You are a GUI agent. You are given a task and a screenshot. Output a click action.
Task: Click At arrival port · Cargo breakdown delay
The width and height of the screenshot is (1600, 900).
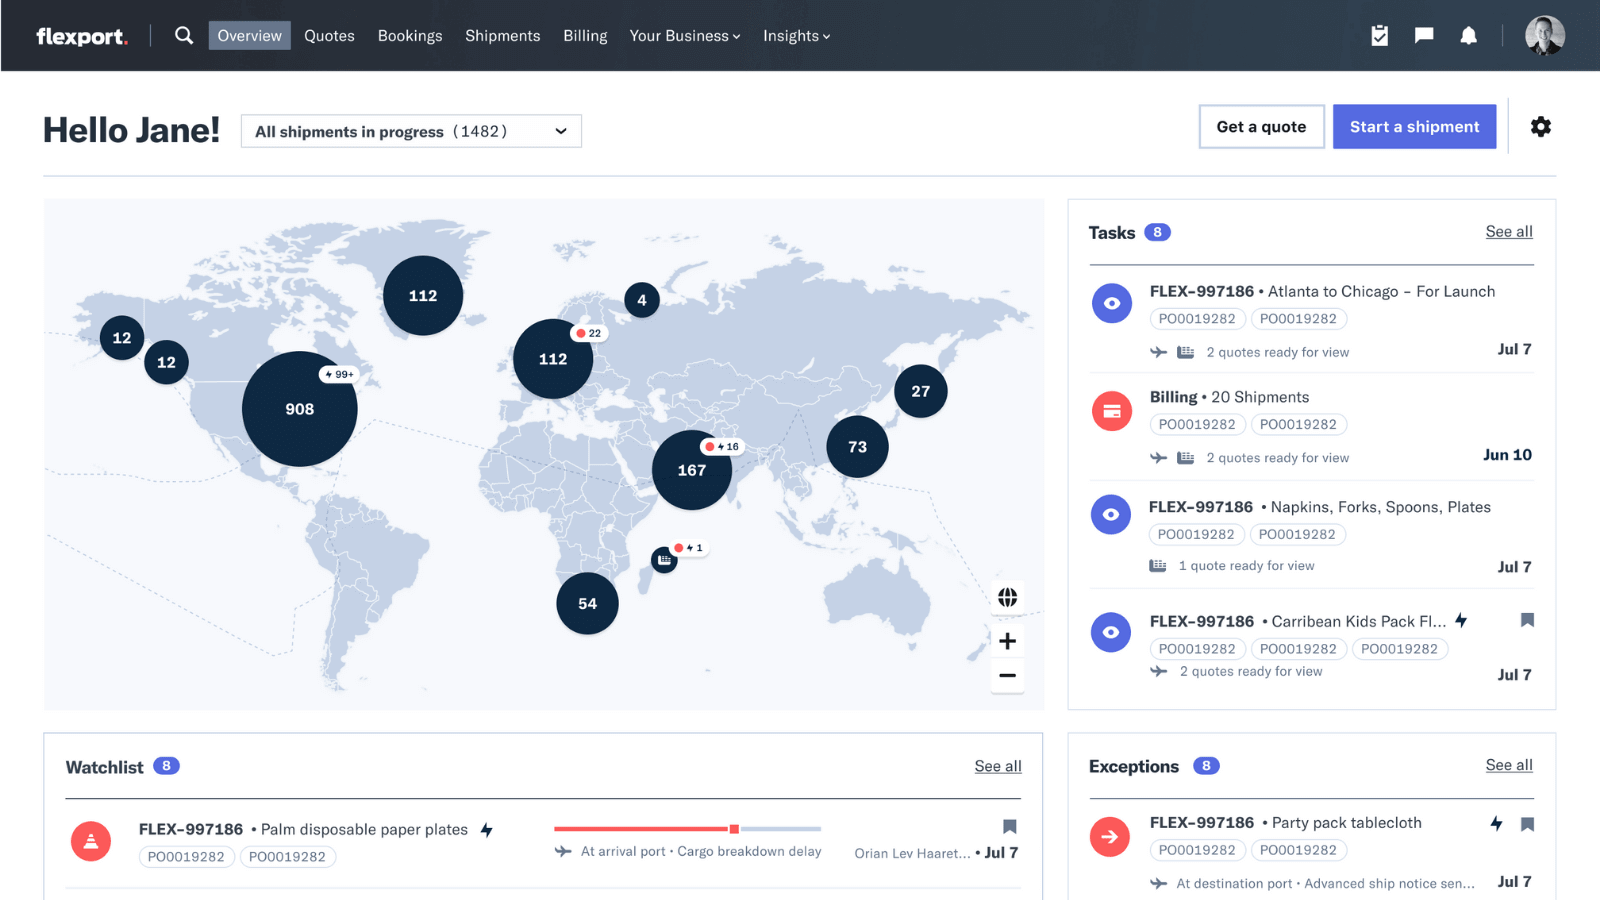tap(701, 852)
